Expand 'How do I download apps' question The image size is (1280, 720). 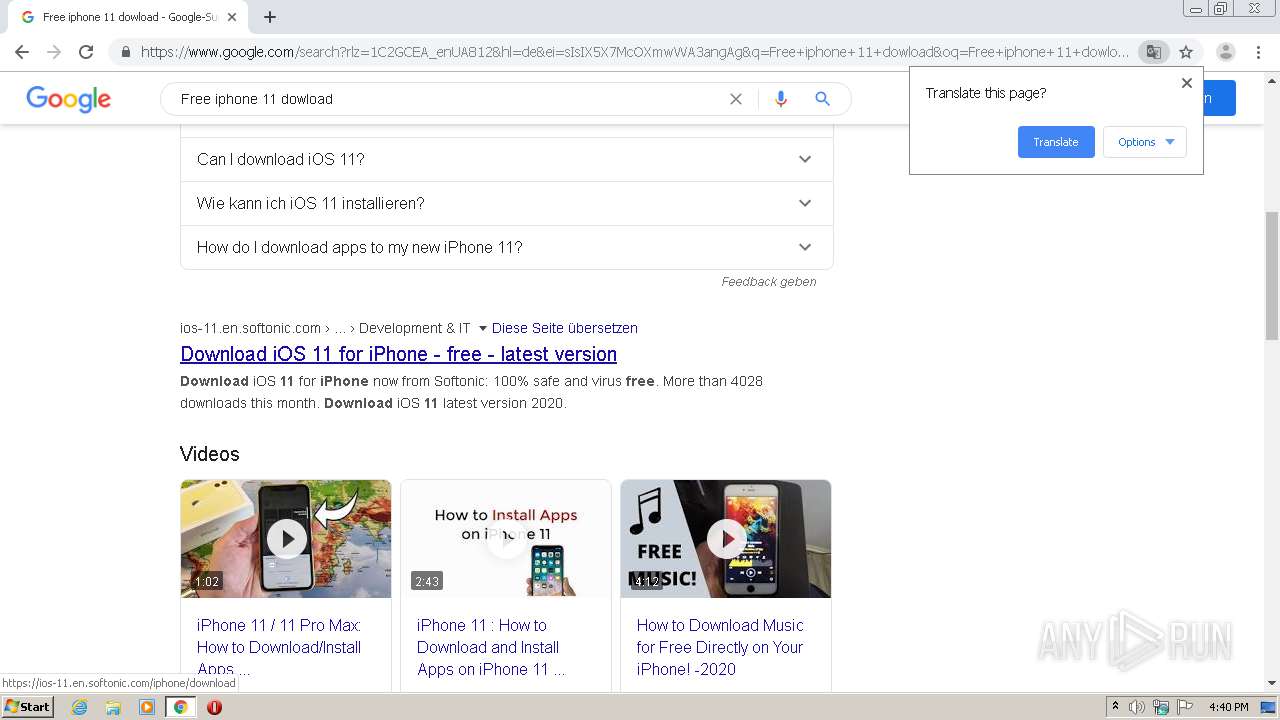pyautogui.click(x=506, y=247)
